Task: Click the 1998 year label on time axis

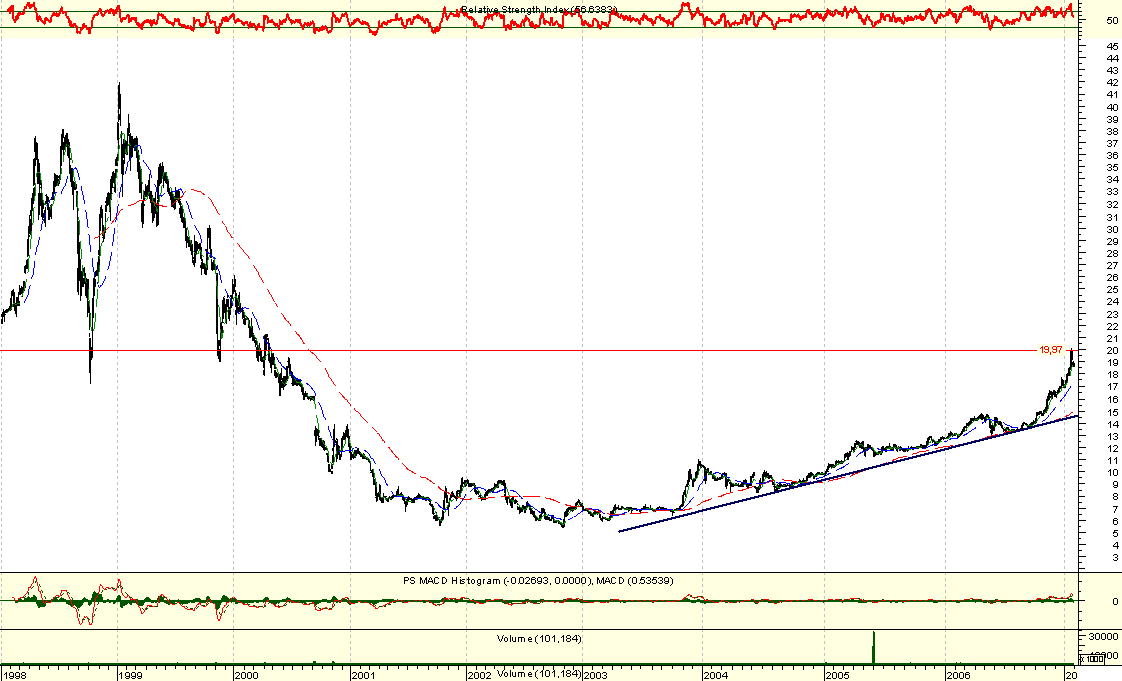Action: click(16, 675)
